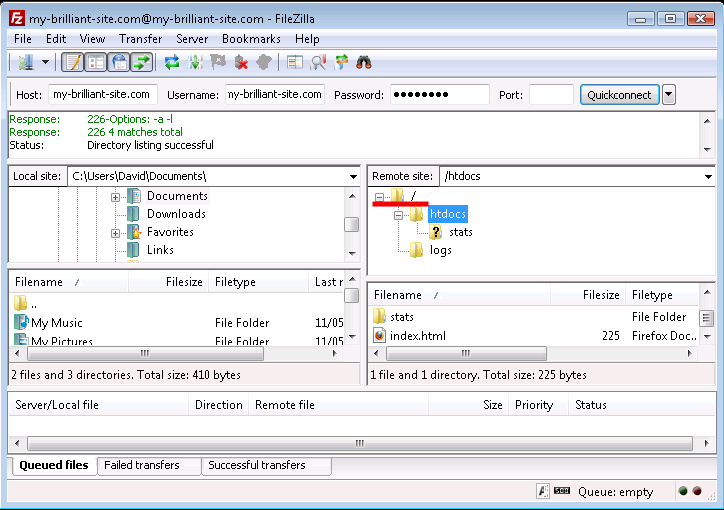Image resolution: width=724 pixels, height=510 pixels.
Task: Switch to Queued files tab
Action: 54,465
